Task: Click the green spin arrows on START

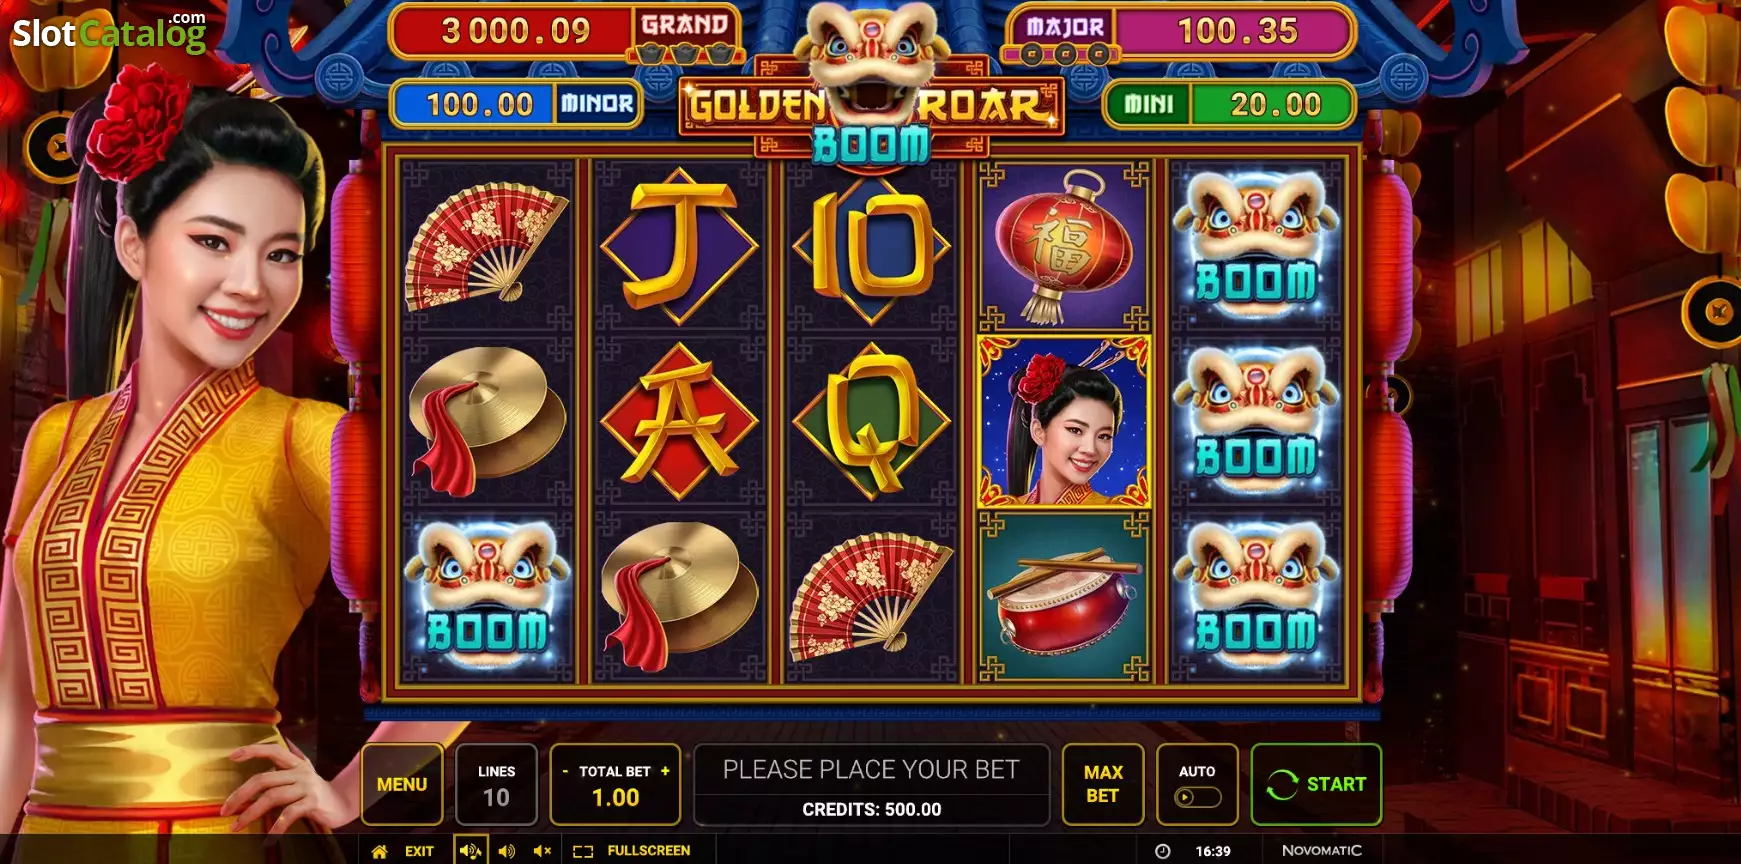Action: tap(1282, 785)
